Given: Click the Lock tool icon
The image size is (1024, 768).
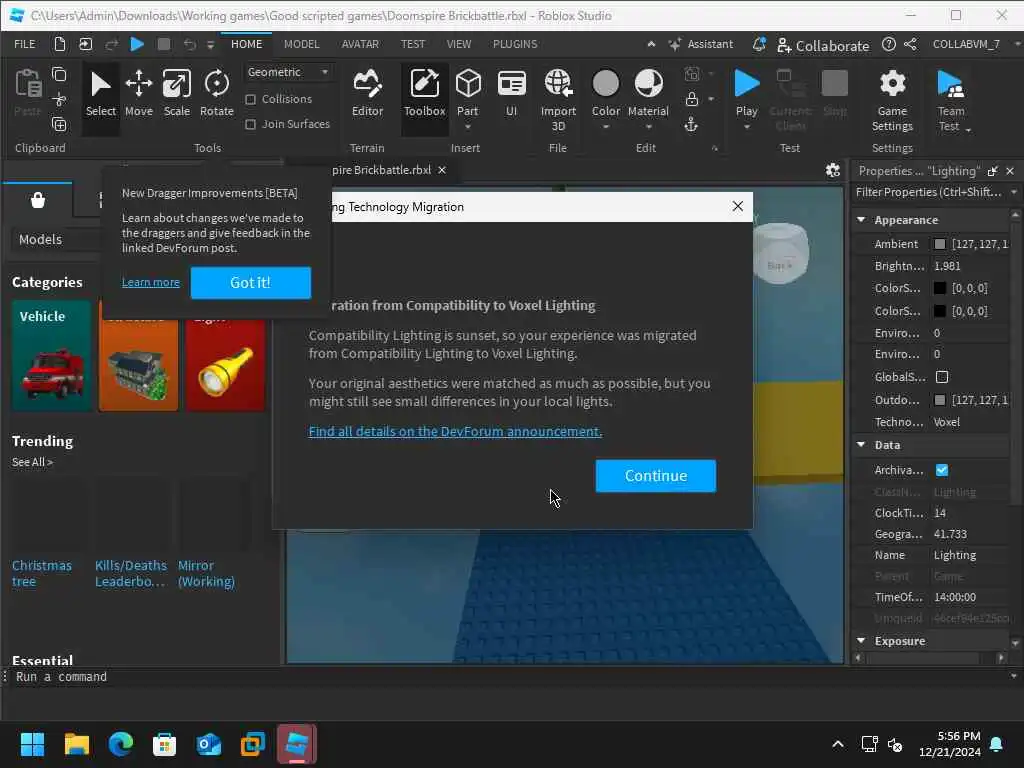Looking at the screenshot, I should (692, 99).
